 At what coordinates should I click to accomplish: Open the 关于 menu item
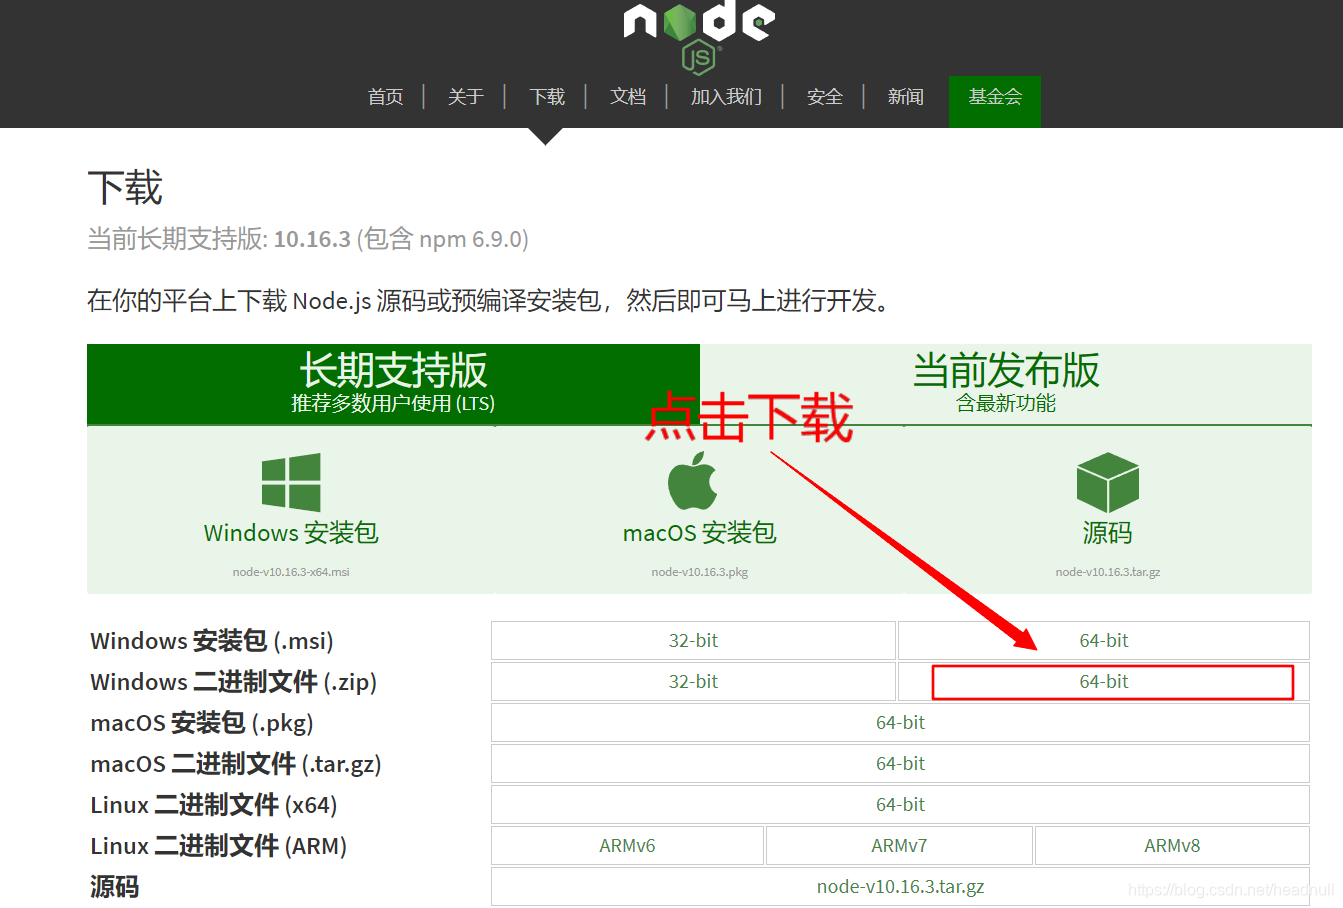(x=466, y=97)
